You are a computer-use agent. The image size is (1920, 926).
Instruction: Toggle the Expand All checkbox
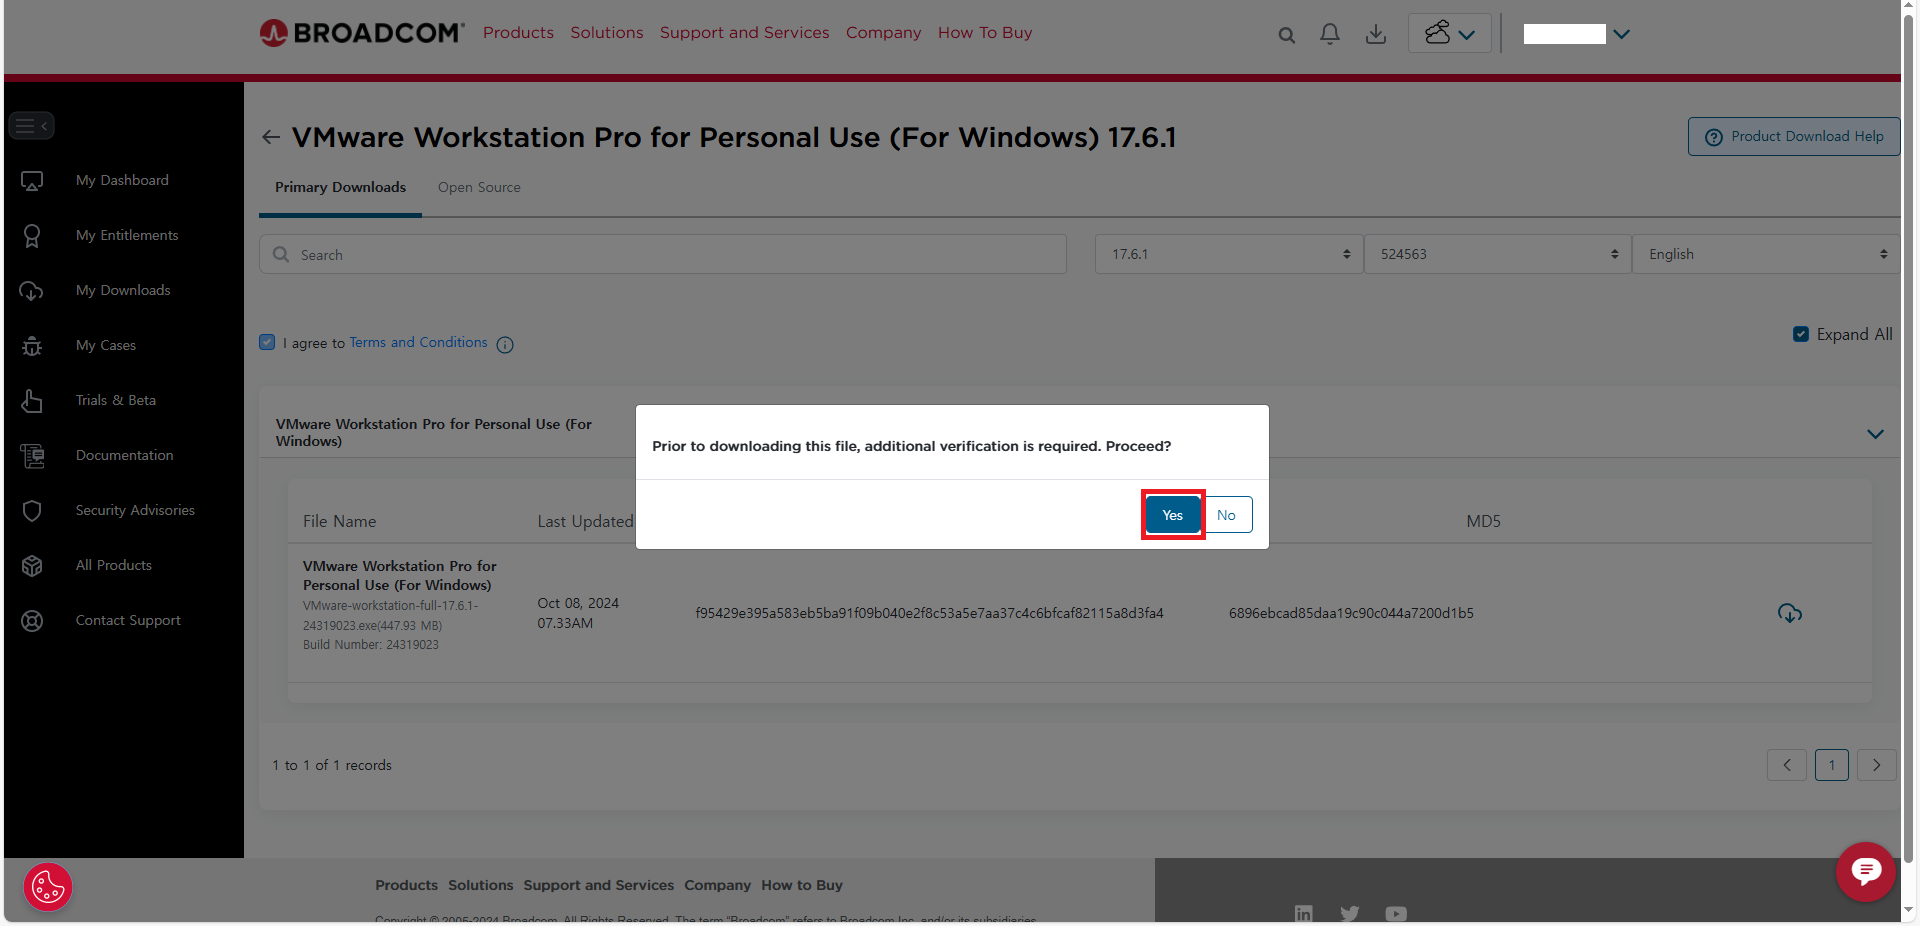(x=1801, y=334)
